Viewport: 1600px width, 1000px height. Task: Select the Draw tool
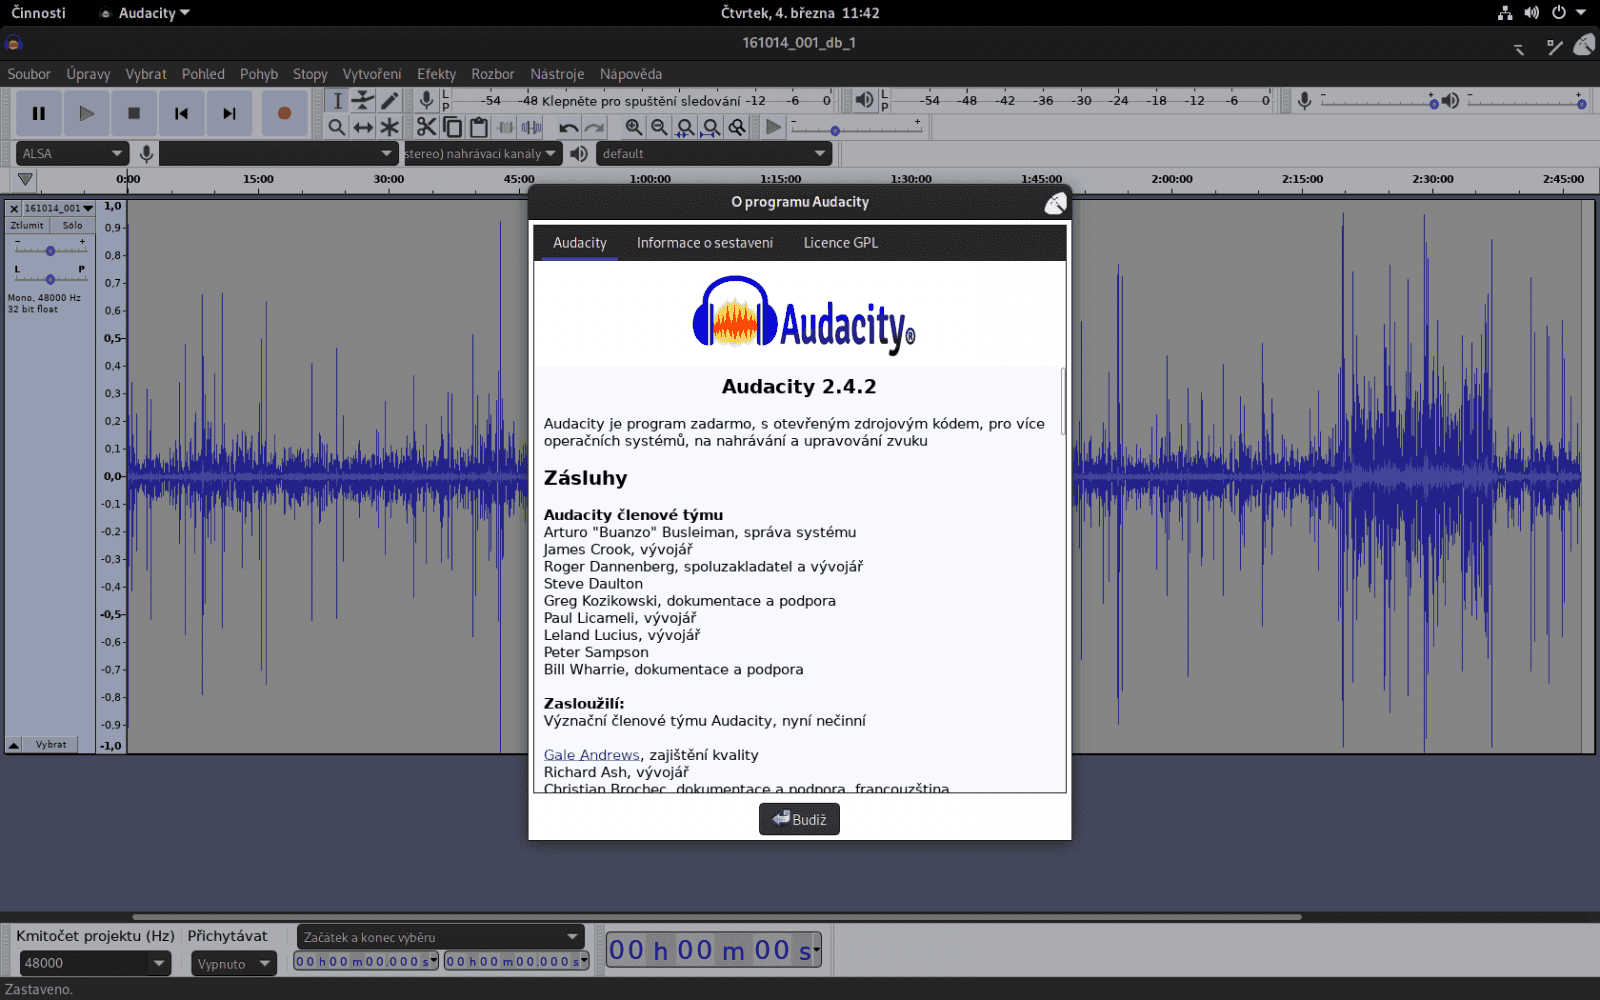390,100
